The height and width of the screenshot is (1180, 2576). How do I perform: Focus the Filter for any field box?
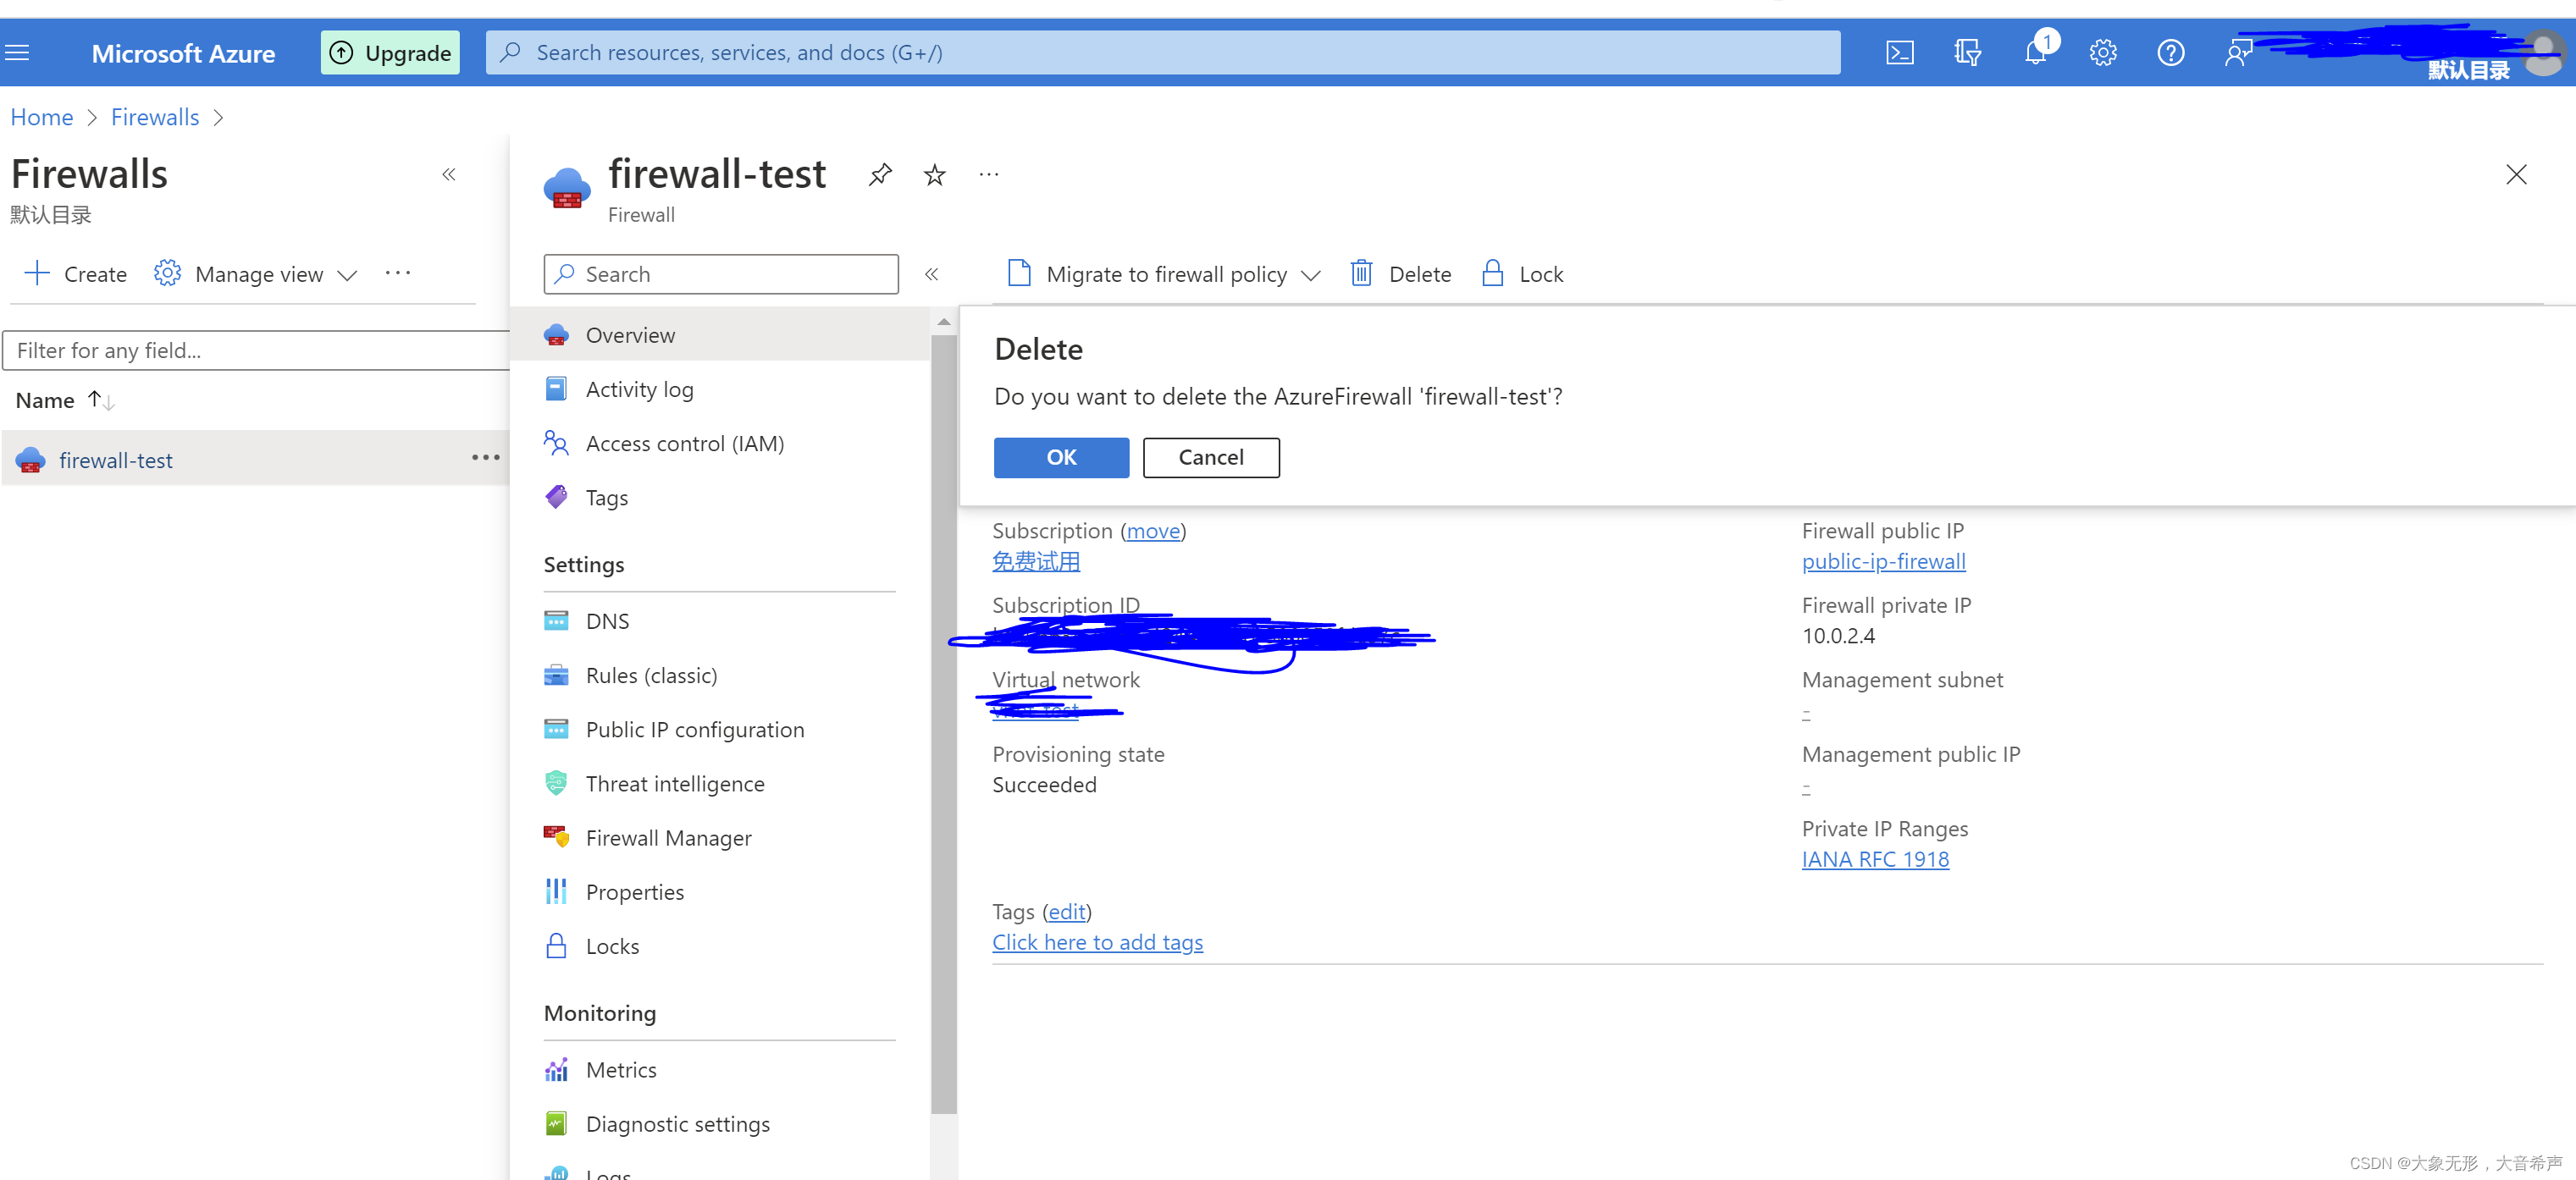click(x=256, y=350)
